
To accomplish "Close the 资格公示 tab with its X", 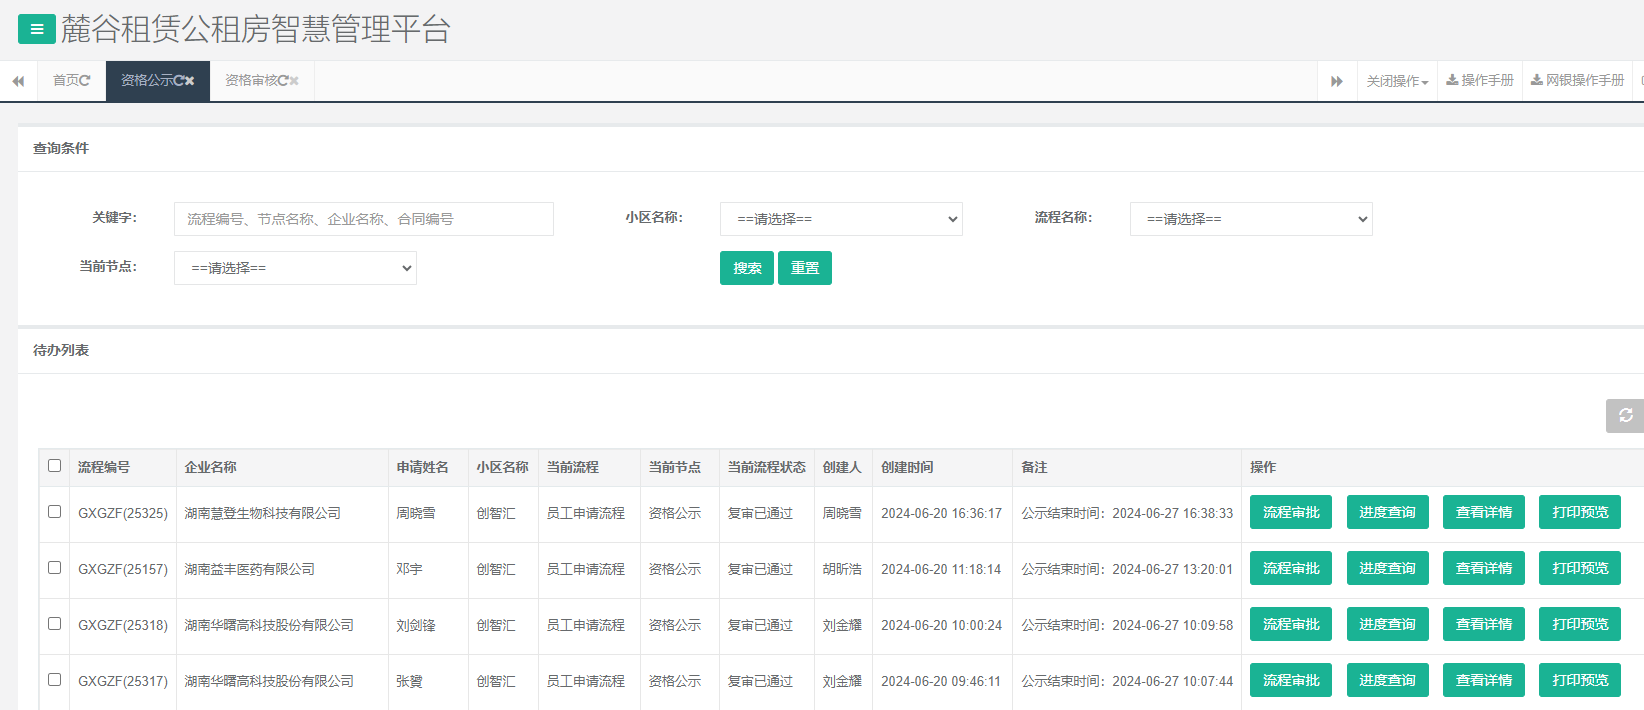I will 190,81.
